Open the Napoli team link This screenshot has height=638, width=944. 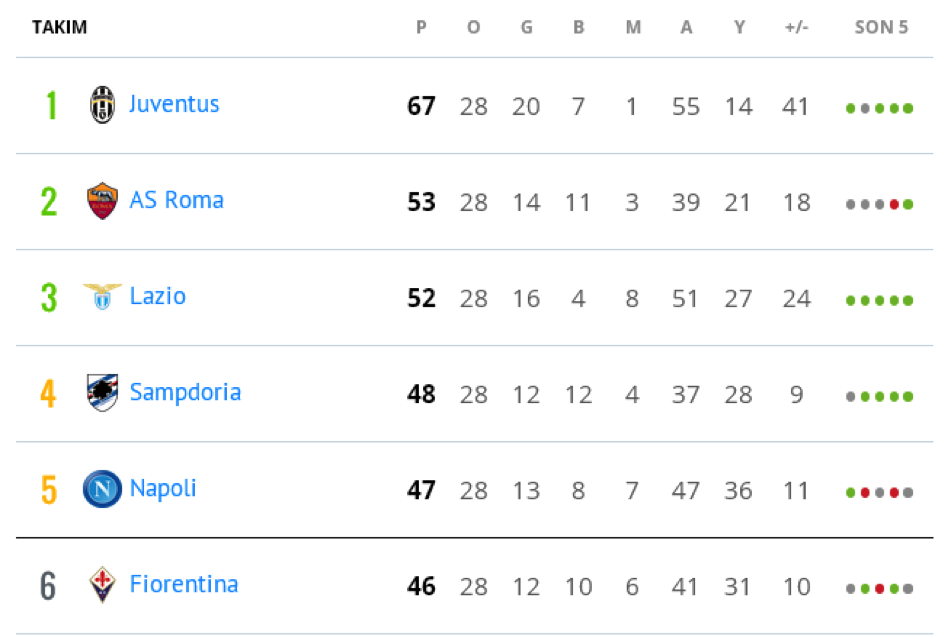click(163, 489)
